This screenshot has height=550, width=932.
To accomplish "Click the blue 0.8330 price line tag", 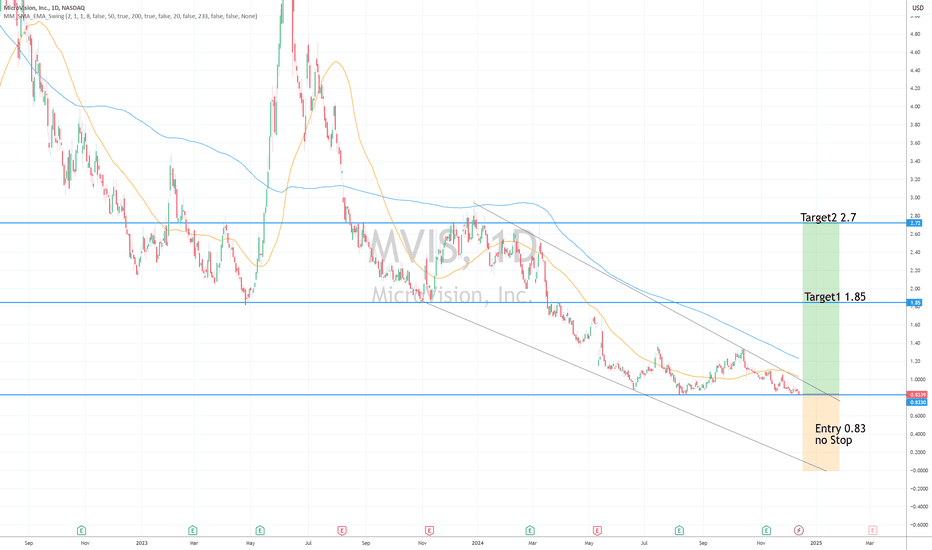I will point(917,403).
